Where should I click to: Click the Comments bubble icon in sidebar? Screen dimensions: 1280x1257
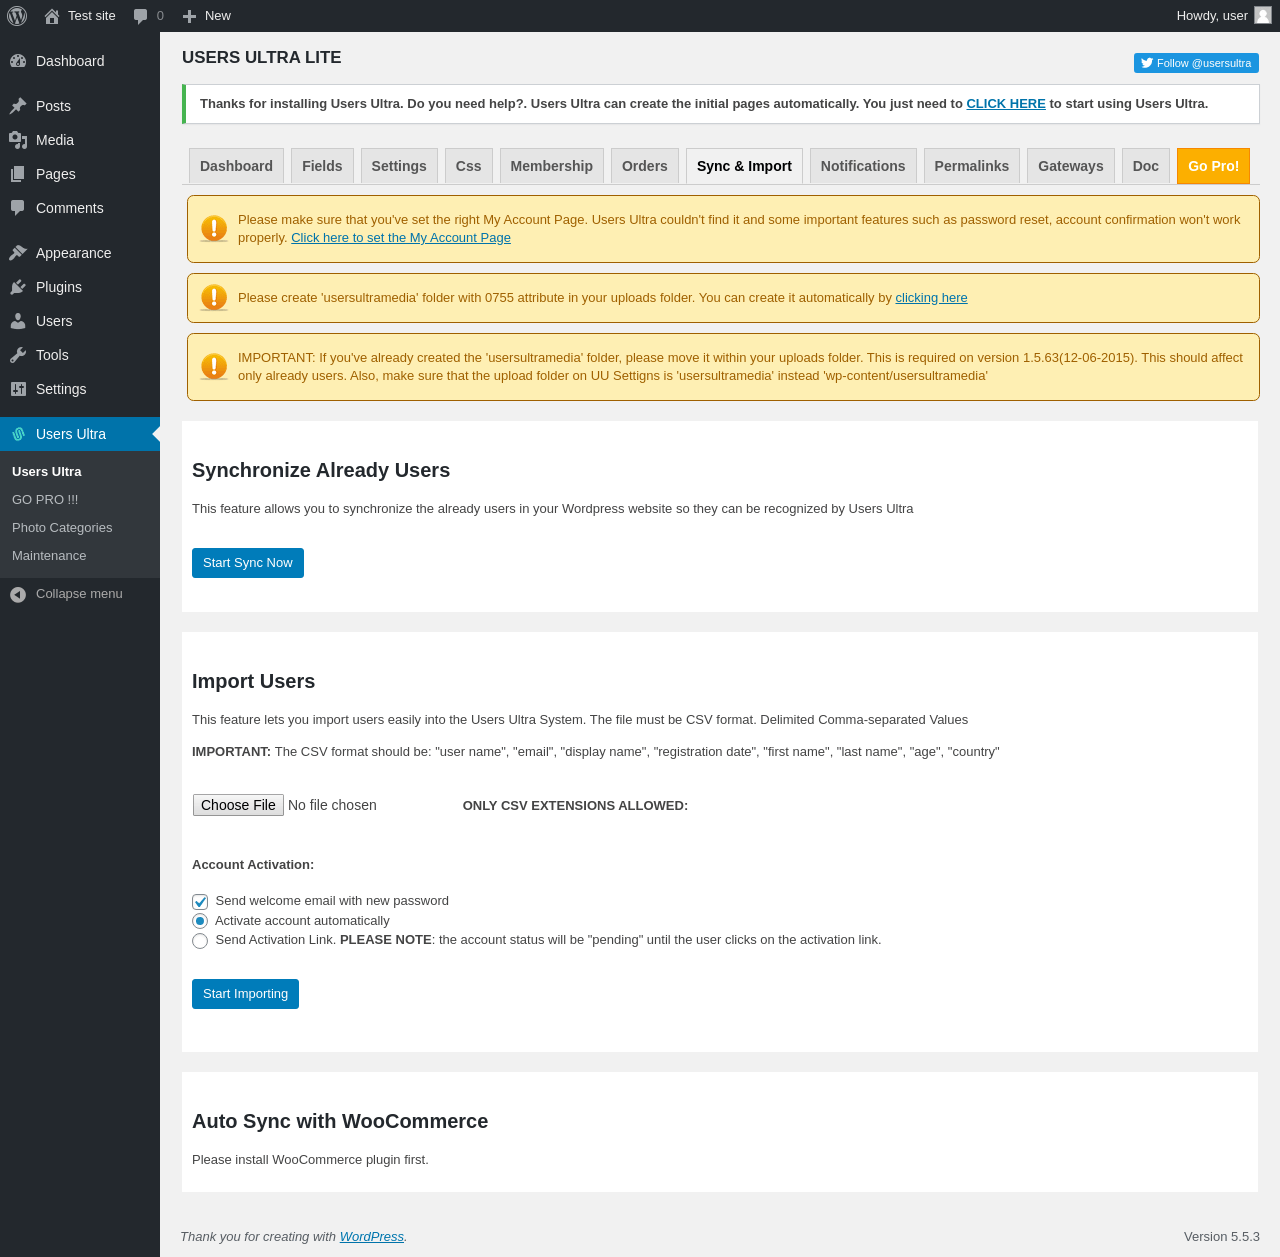(18, 208)
